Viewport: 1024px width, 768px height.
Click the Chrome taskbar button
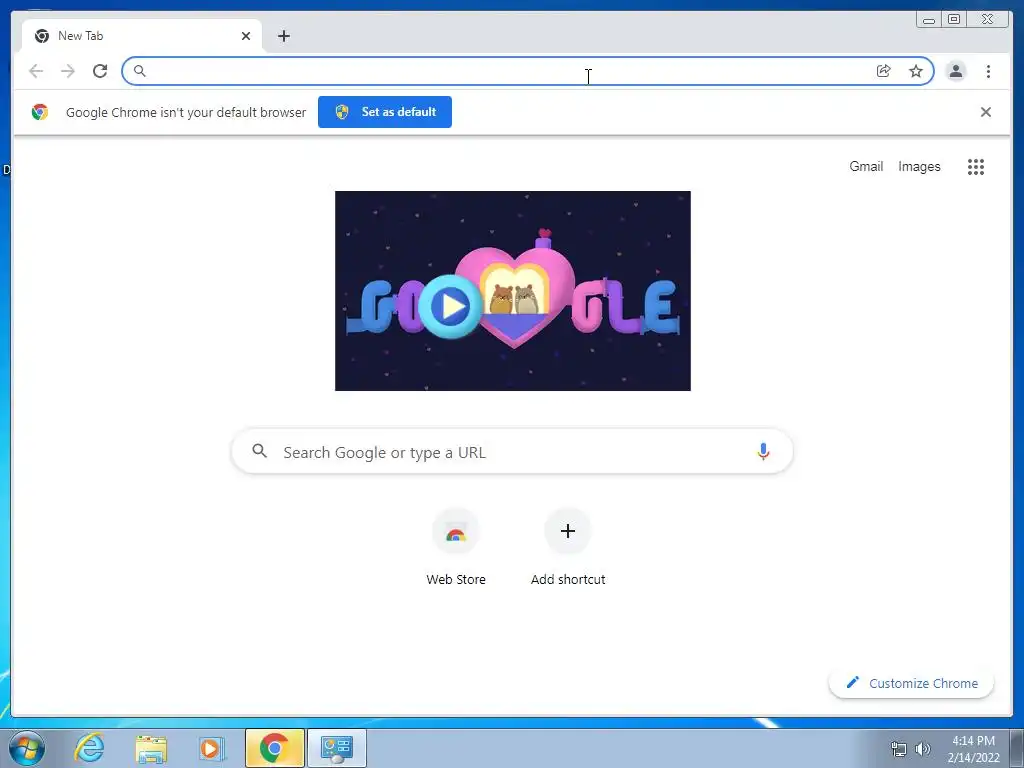pyautogui.click(x=274, y=748)
